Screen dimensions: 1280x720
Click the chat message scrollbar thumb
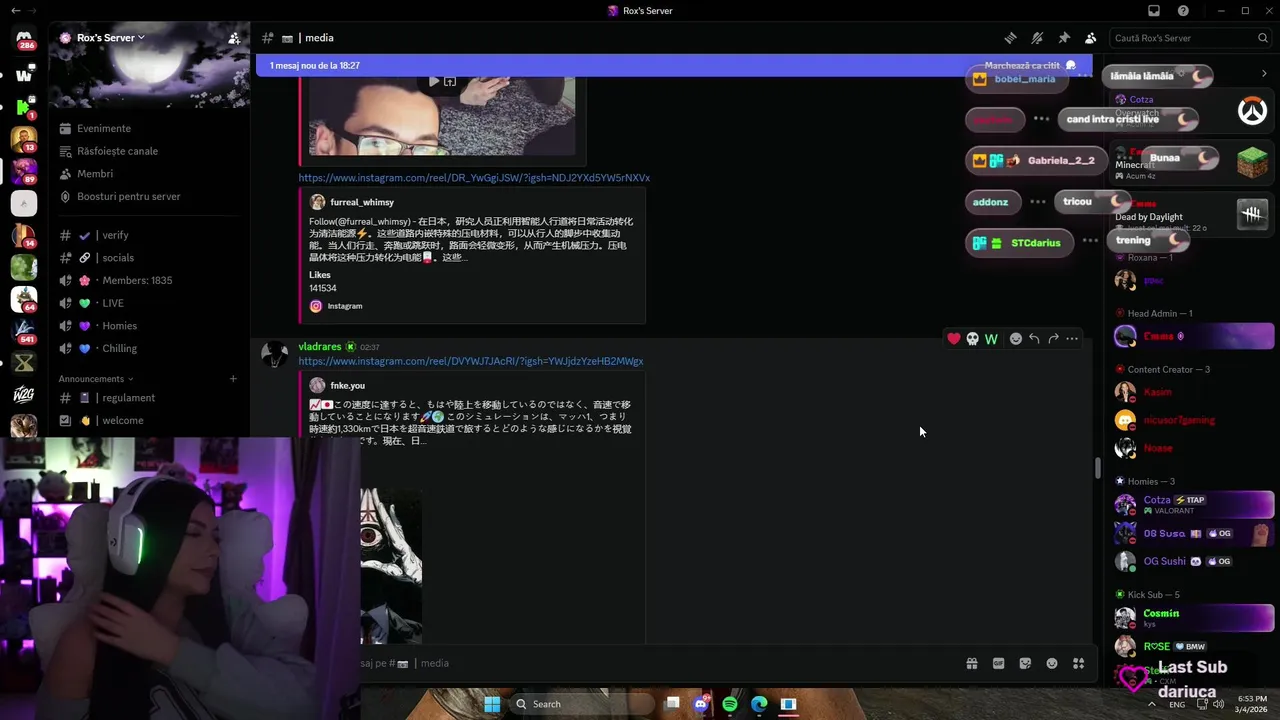pyautogui.click(x=1097, y=467)
